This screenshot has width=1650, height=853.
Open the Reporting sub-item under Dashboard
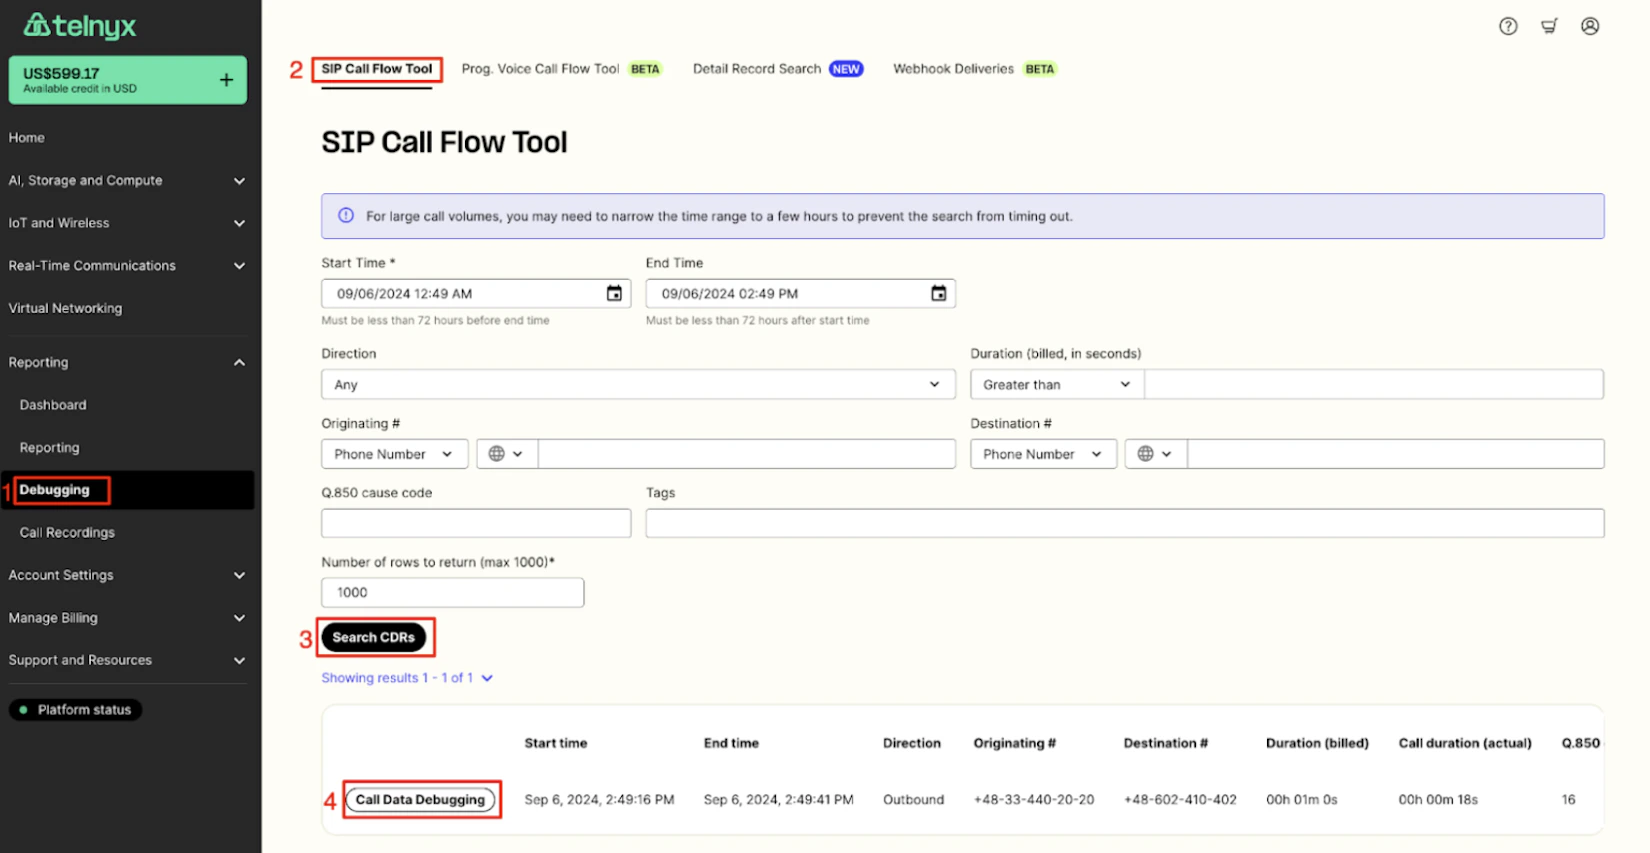(49, 448)
